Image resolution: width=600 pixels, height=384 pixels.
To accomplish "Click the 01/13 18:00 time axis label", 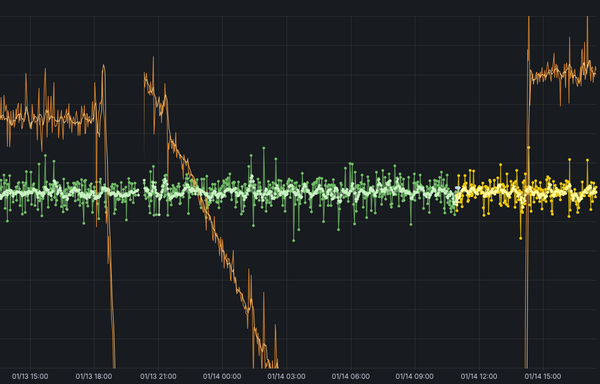I will pos(94,376).
